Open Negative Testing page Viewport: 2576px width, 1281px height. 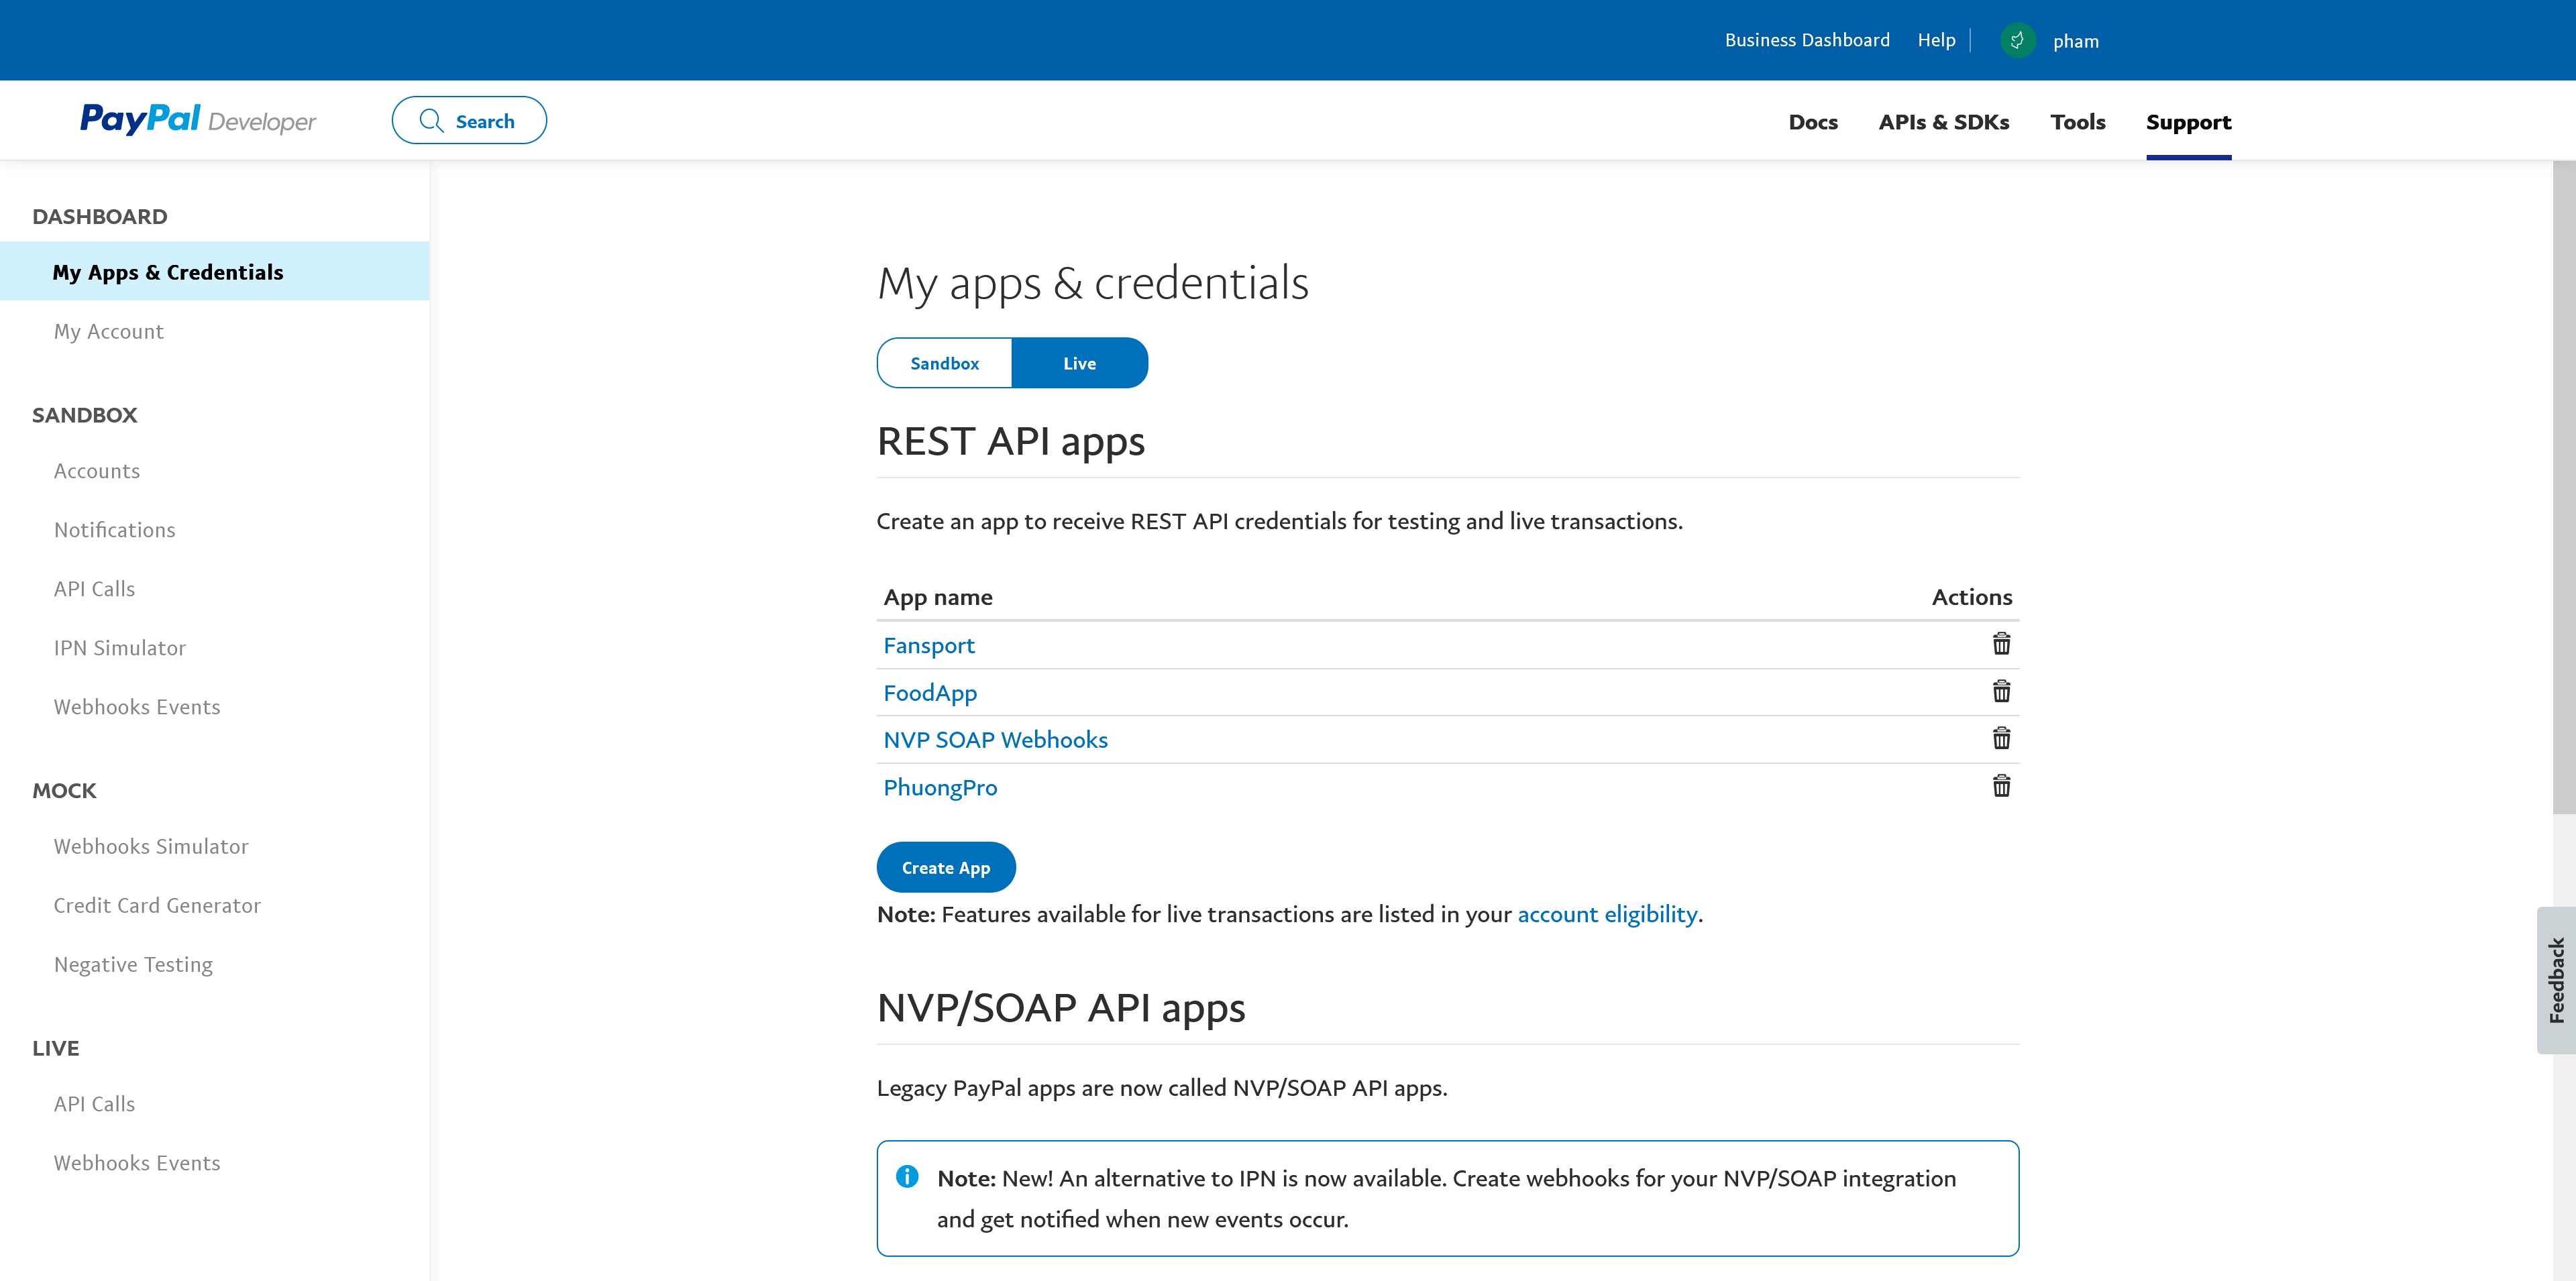pyautogui.click(x=133, y=964)
